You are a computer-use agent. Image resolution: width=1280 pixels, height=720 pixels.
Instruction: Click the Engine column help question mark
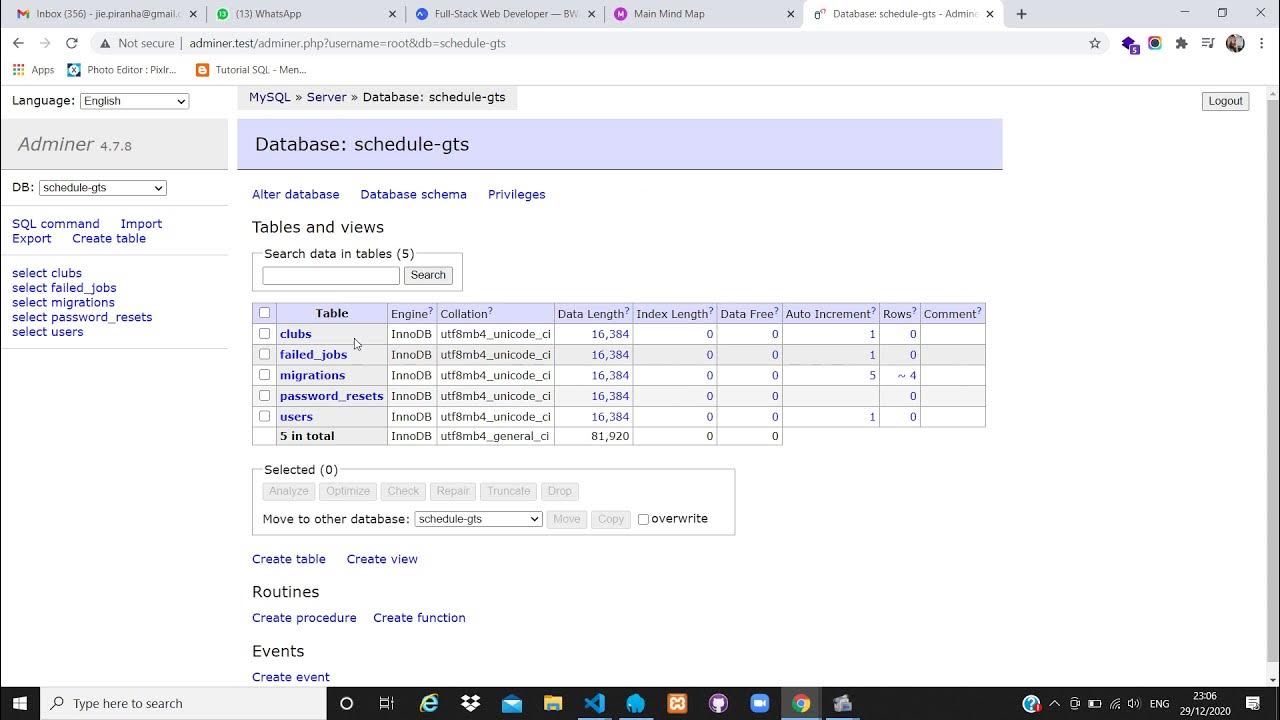(x=430, y=311)
